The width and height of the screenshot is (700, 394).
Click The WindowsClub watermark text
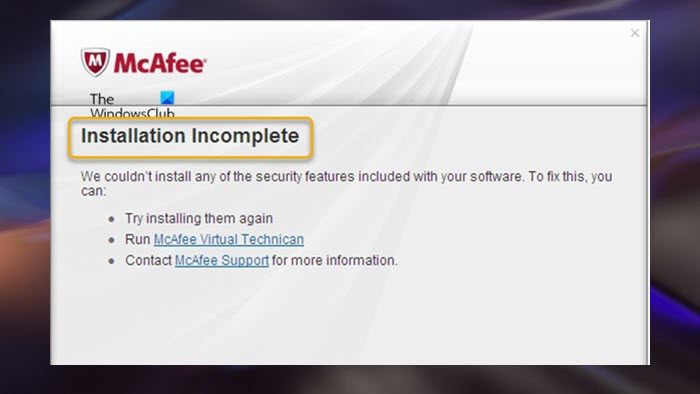pyautogui.click(x=132, y=106)
